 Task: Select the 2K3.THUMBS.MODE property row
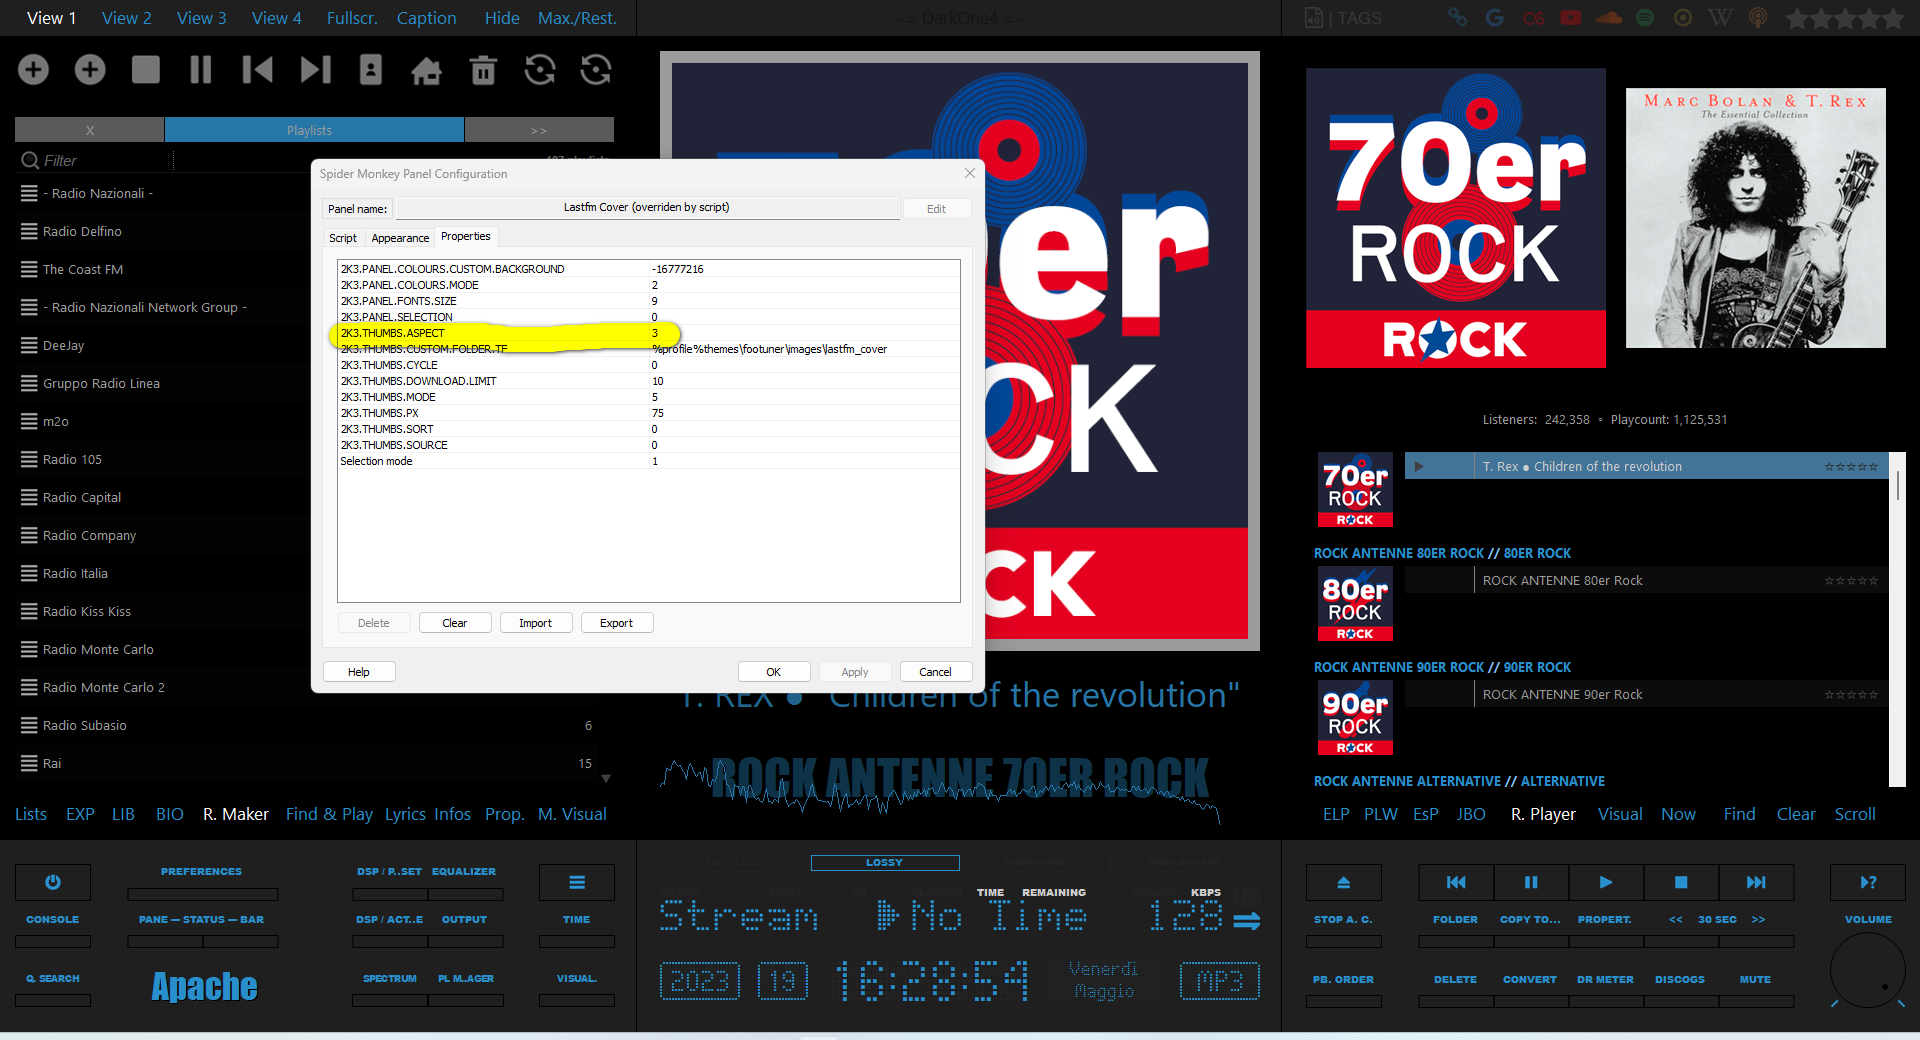[x=648, y=397]
